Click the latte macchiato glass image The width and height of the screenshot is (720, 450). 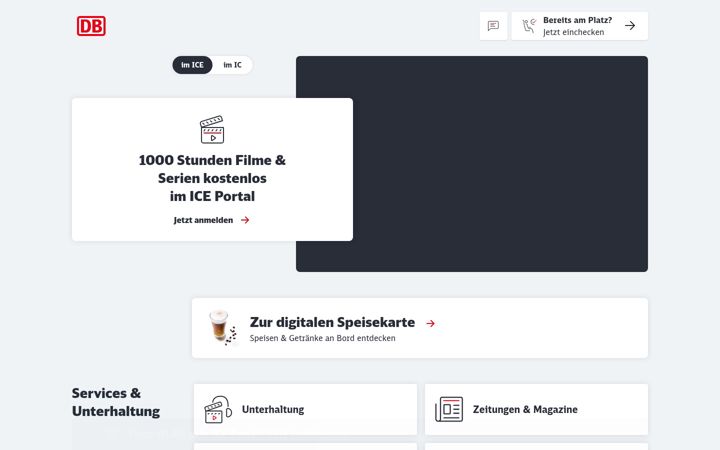click(222, 327)
